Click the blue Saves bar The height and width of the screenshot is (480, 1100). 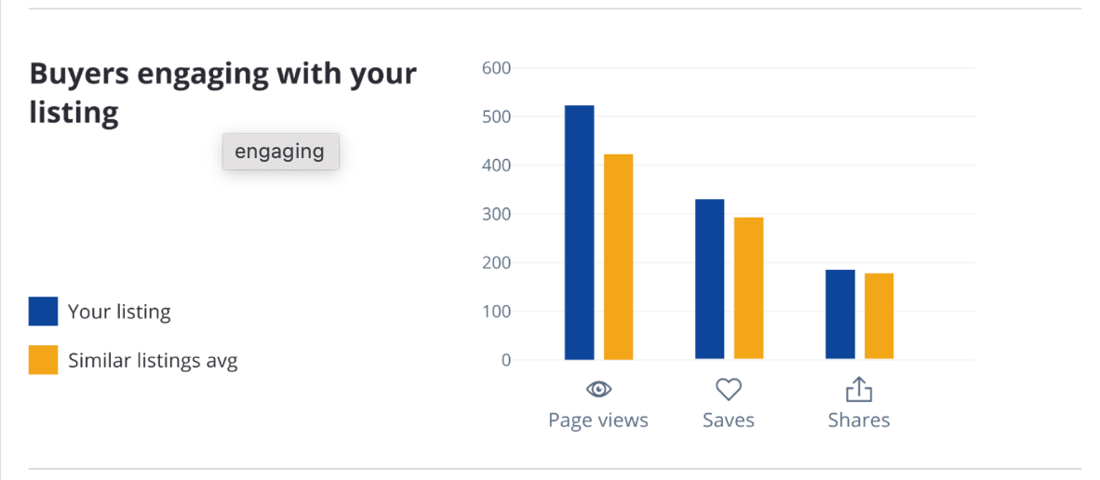pyautogui.click(x=709, y=279)
